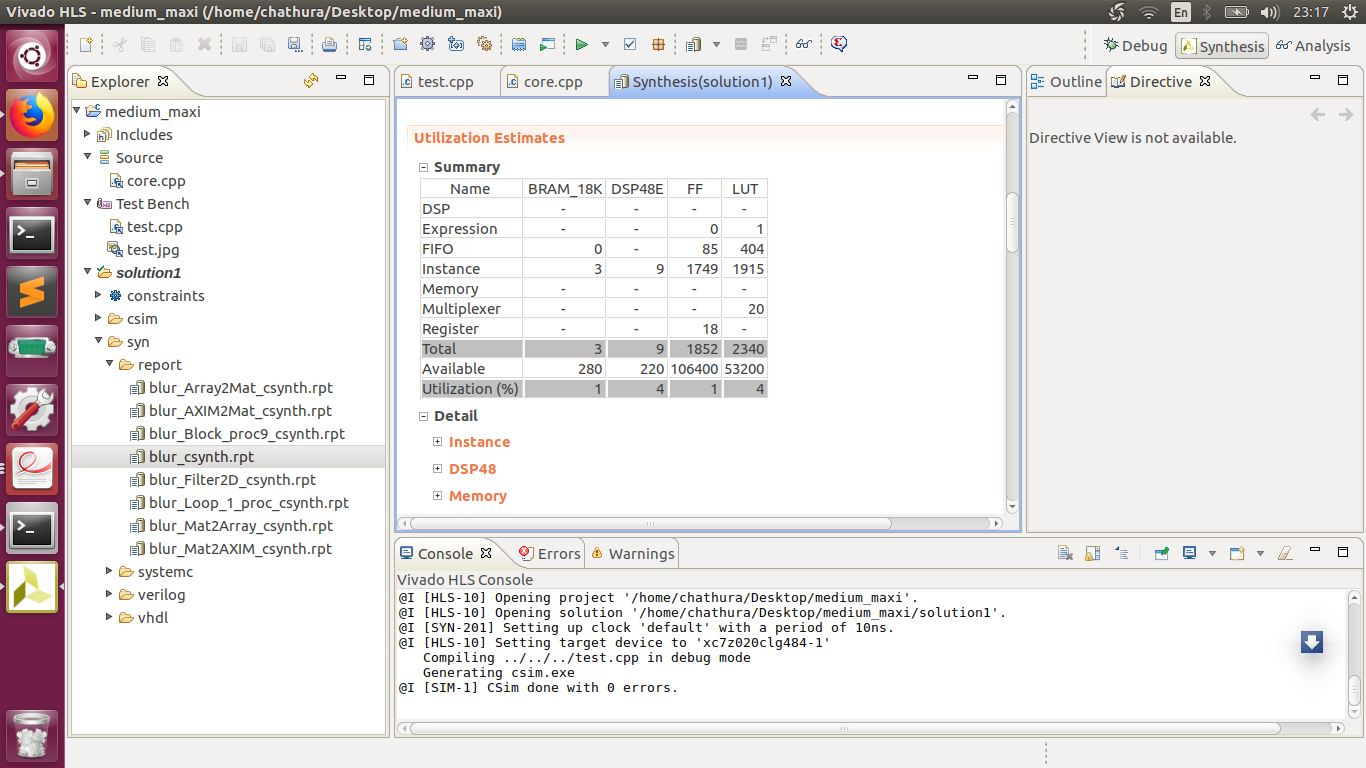The image size is (1366, 768).
Task: Expand the csim folder
Action: coord(99,319)
